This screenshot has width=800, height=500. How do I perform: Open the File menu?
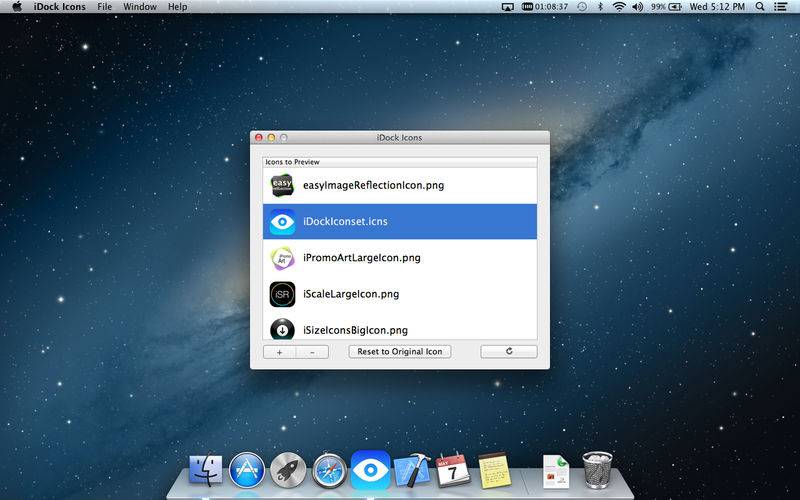[x=105, y=7]
